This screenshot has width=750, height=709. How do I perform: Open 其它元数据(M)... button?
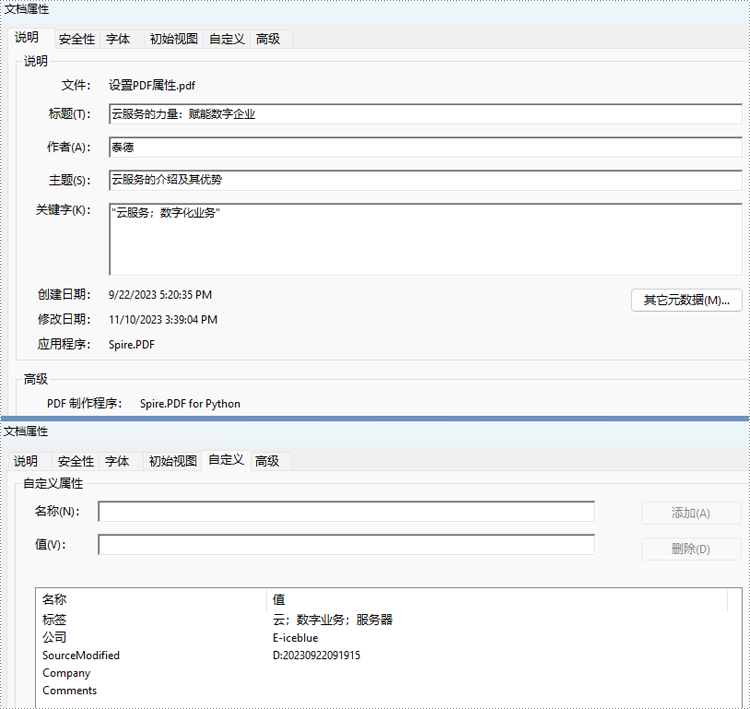click(x=686, y=300)
